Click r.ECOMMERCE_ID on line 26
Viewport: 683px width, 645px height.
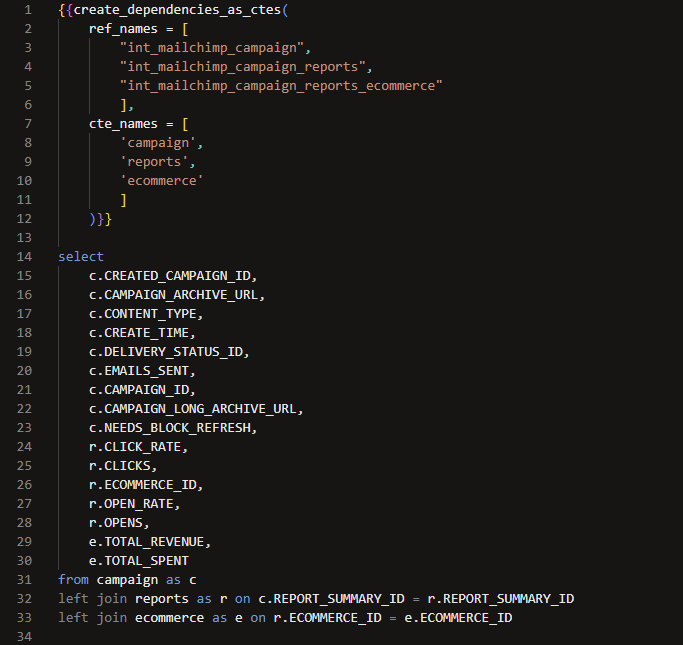pyautogui.click(x=143, y=485)
